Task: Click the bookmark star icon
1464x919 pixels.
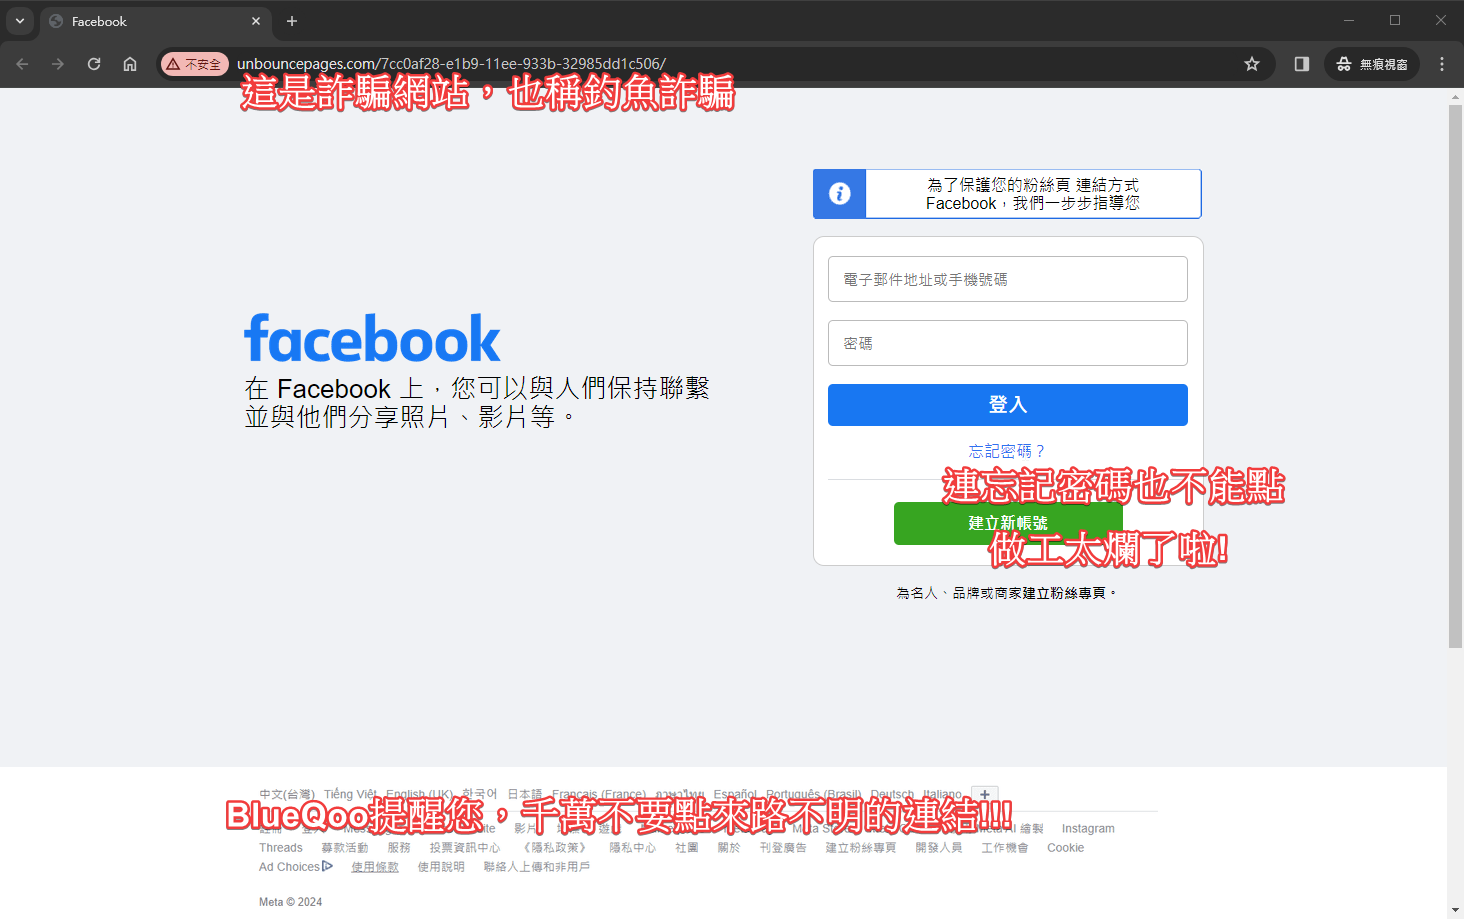Action: click(1251, 64)
